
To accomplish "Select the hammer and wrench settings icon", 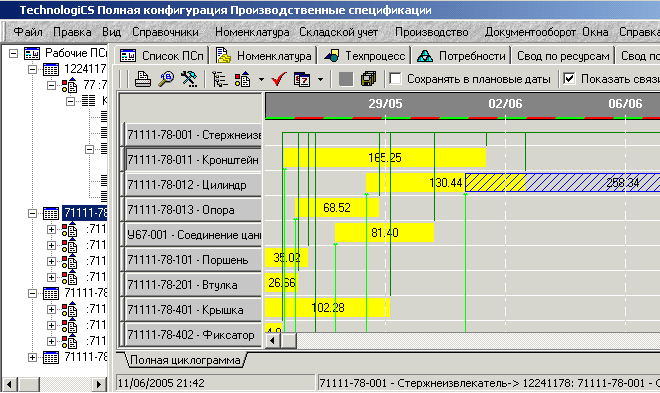I will (189, 79).
